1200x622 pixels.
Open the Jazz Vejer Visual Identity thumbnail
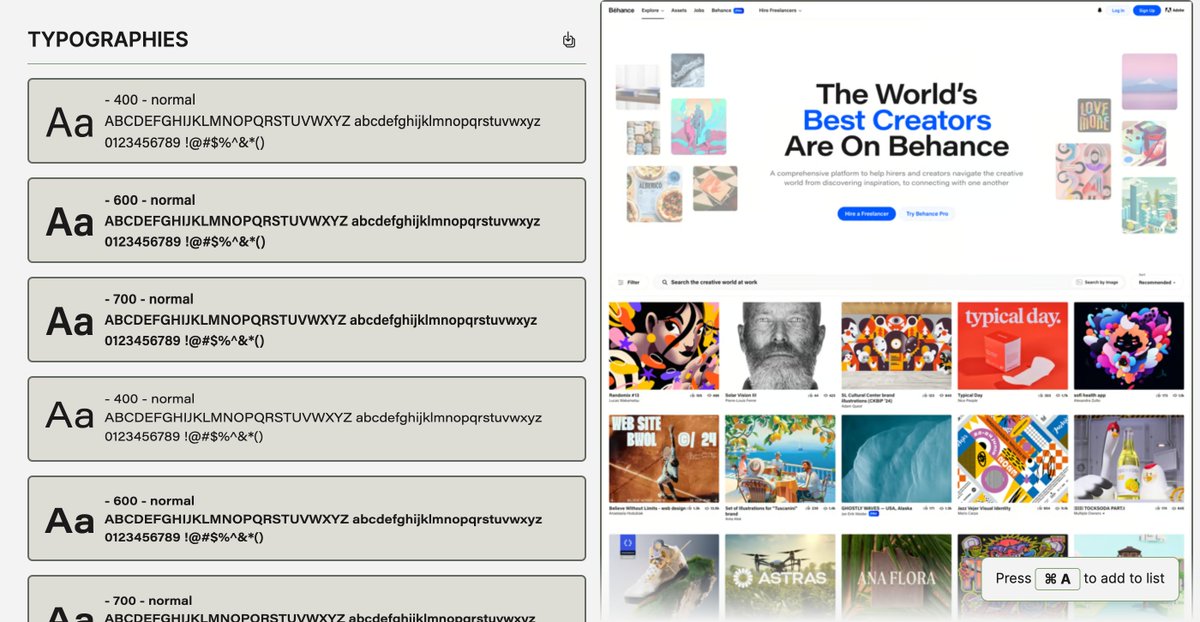click(1012, 459)
